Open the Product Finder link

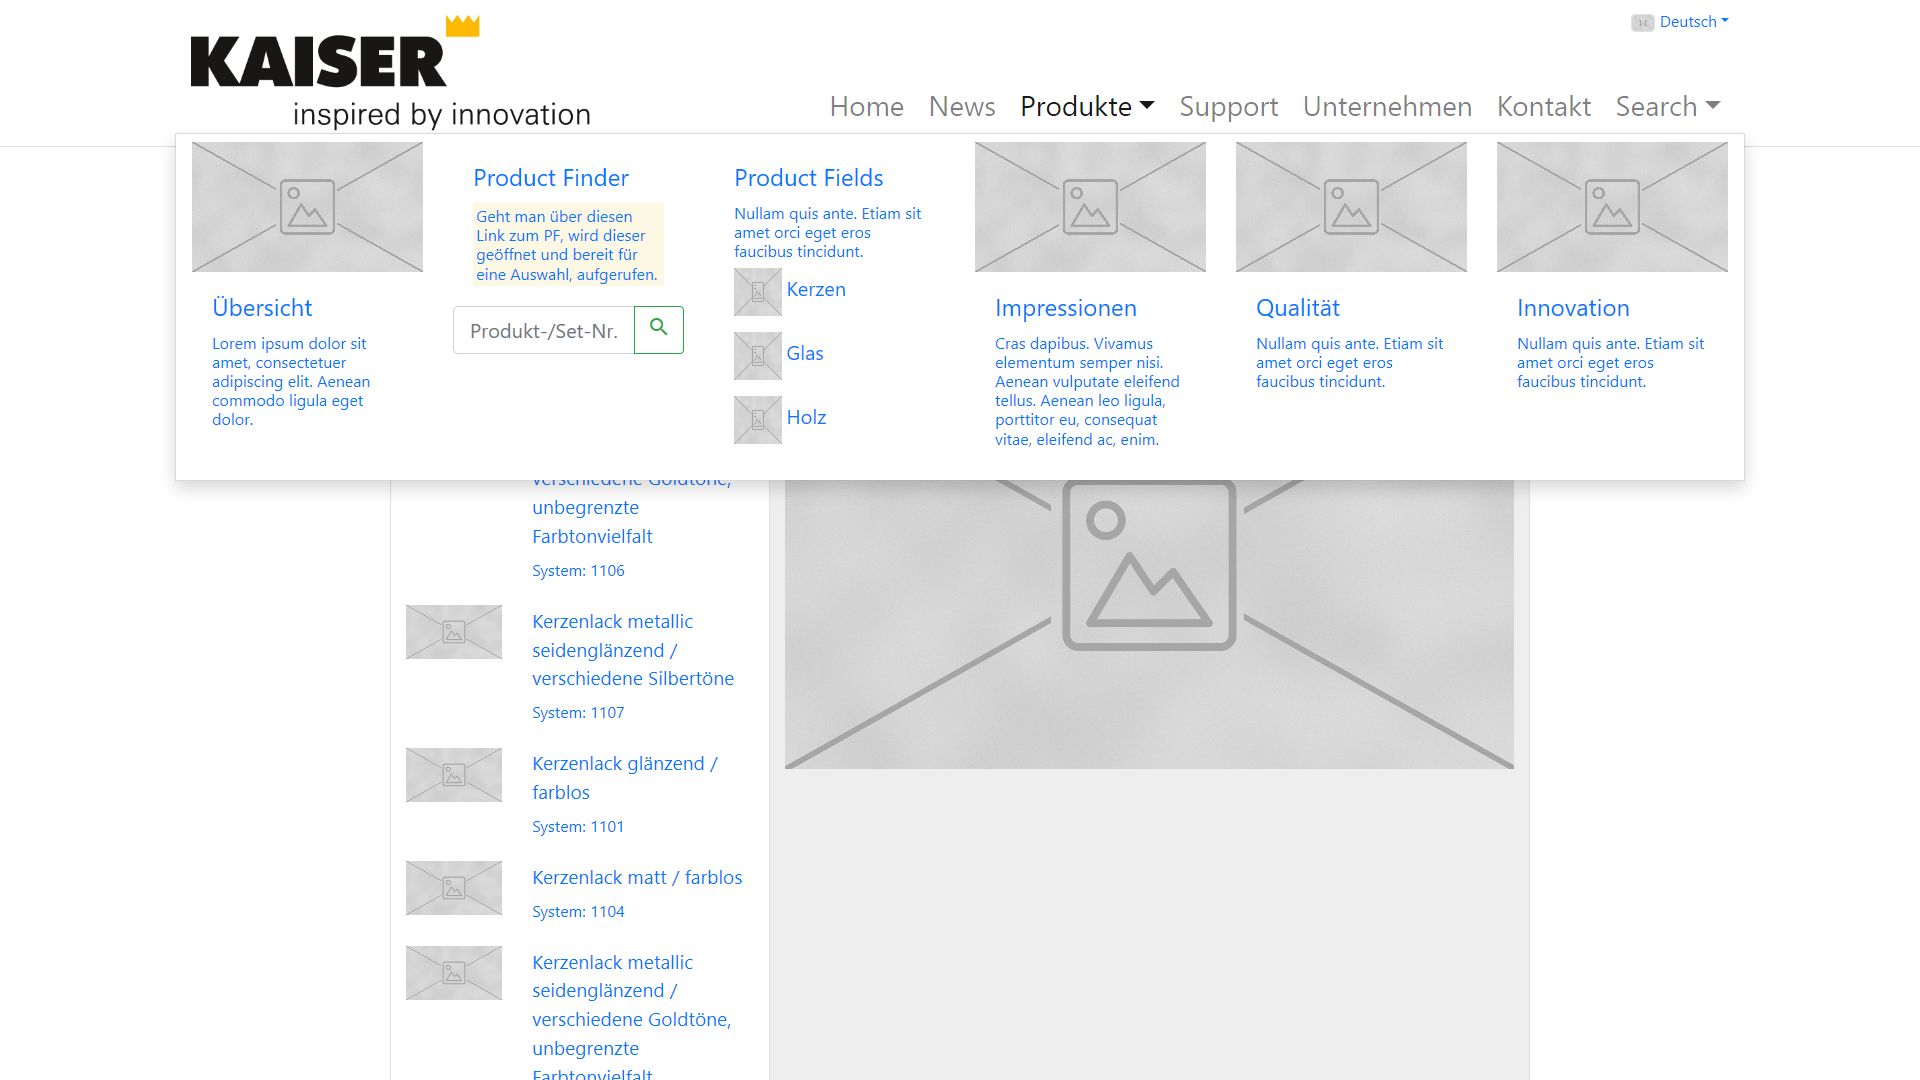(550, 178)
